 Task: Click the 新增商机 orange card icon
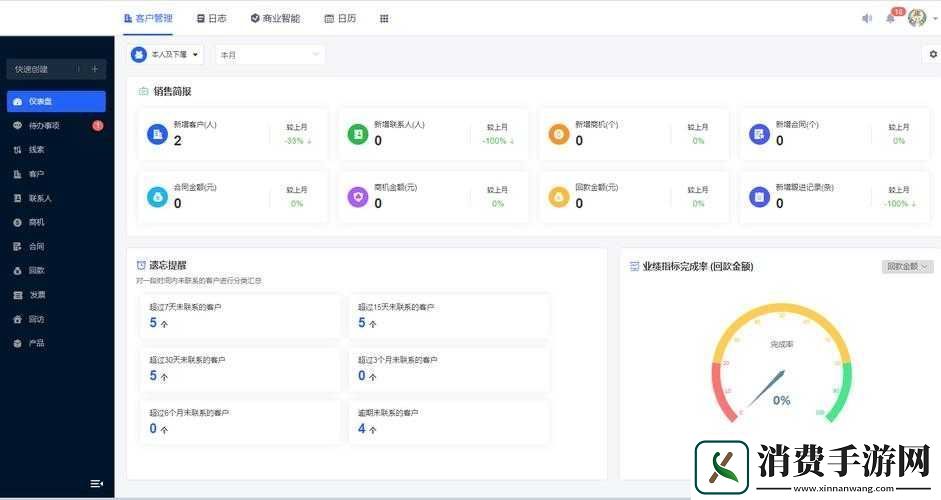559,134
